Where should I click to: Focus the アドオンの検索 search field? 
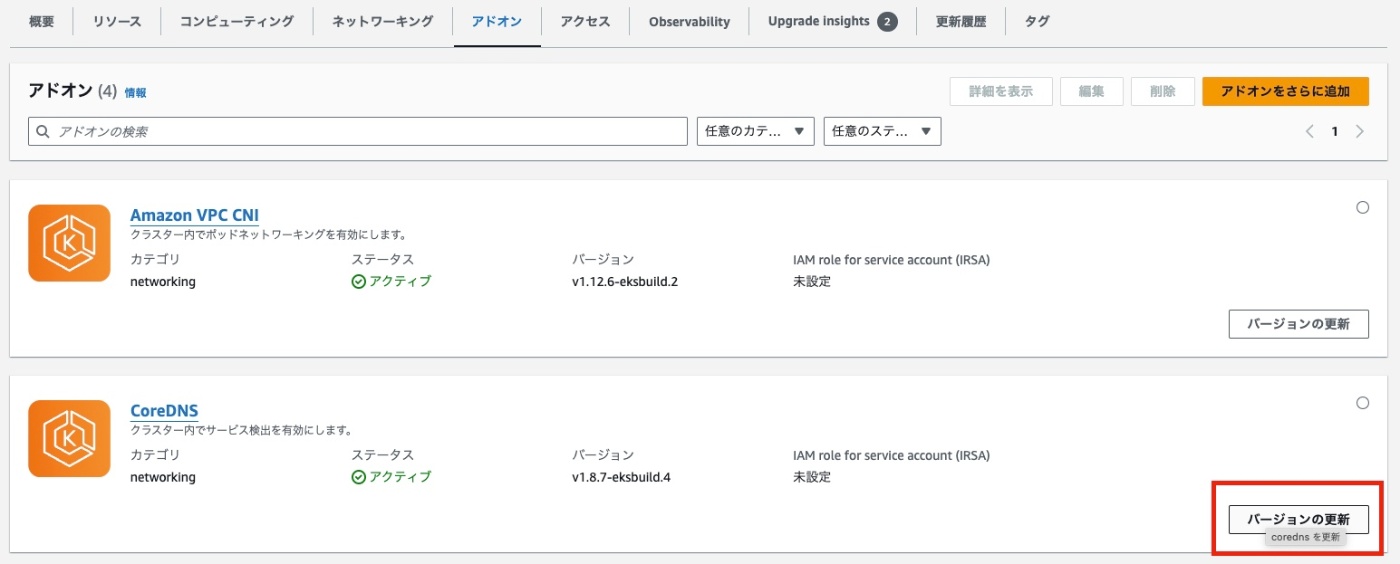[358, 131]
